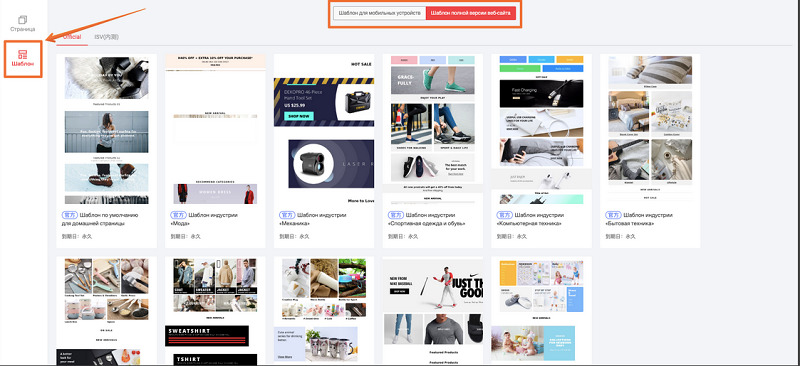The width and height of the screenshot is (800, 366).
Task: Open the kitchen utensils template thumbnail
Action: (x=107, y=311)
